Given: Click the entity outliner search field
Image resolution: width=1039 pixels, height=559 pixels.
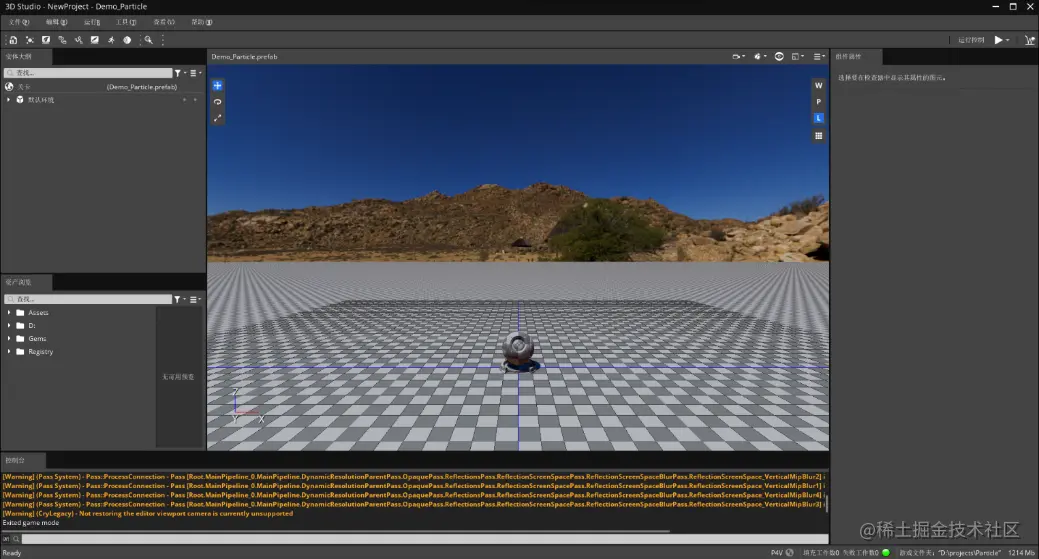Looking at the screenshot, I should point(88,73).
